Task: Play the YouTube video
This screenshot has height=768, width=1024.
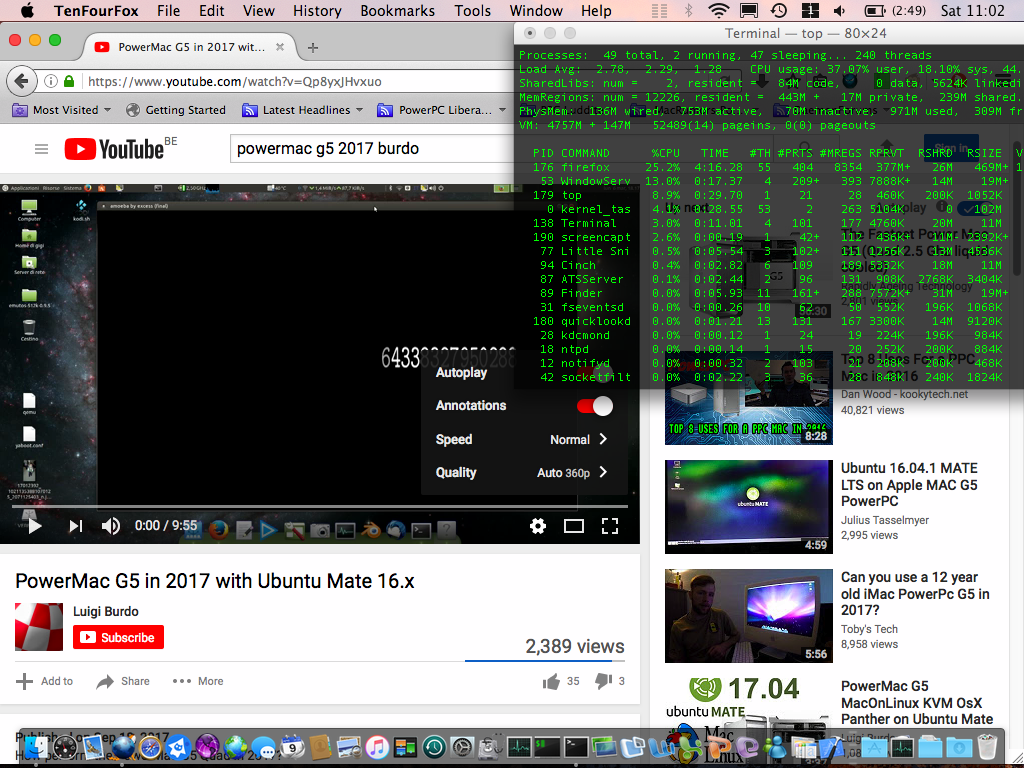Action: pos(35,526)
